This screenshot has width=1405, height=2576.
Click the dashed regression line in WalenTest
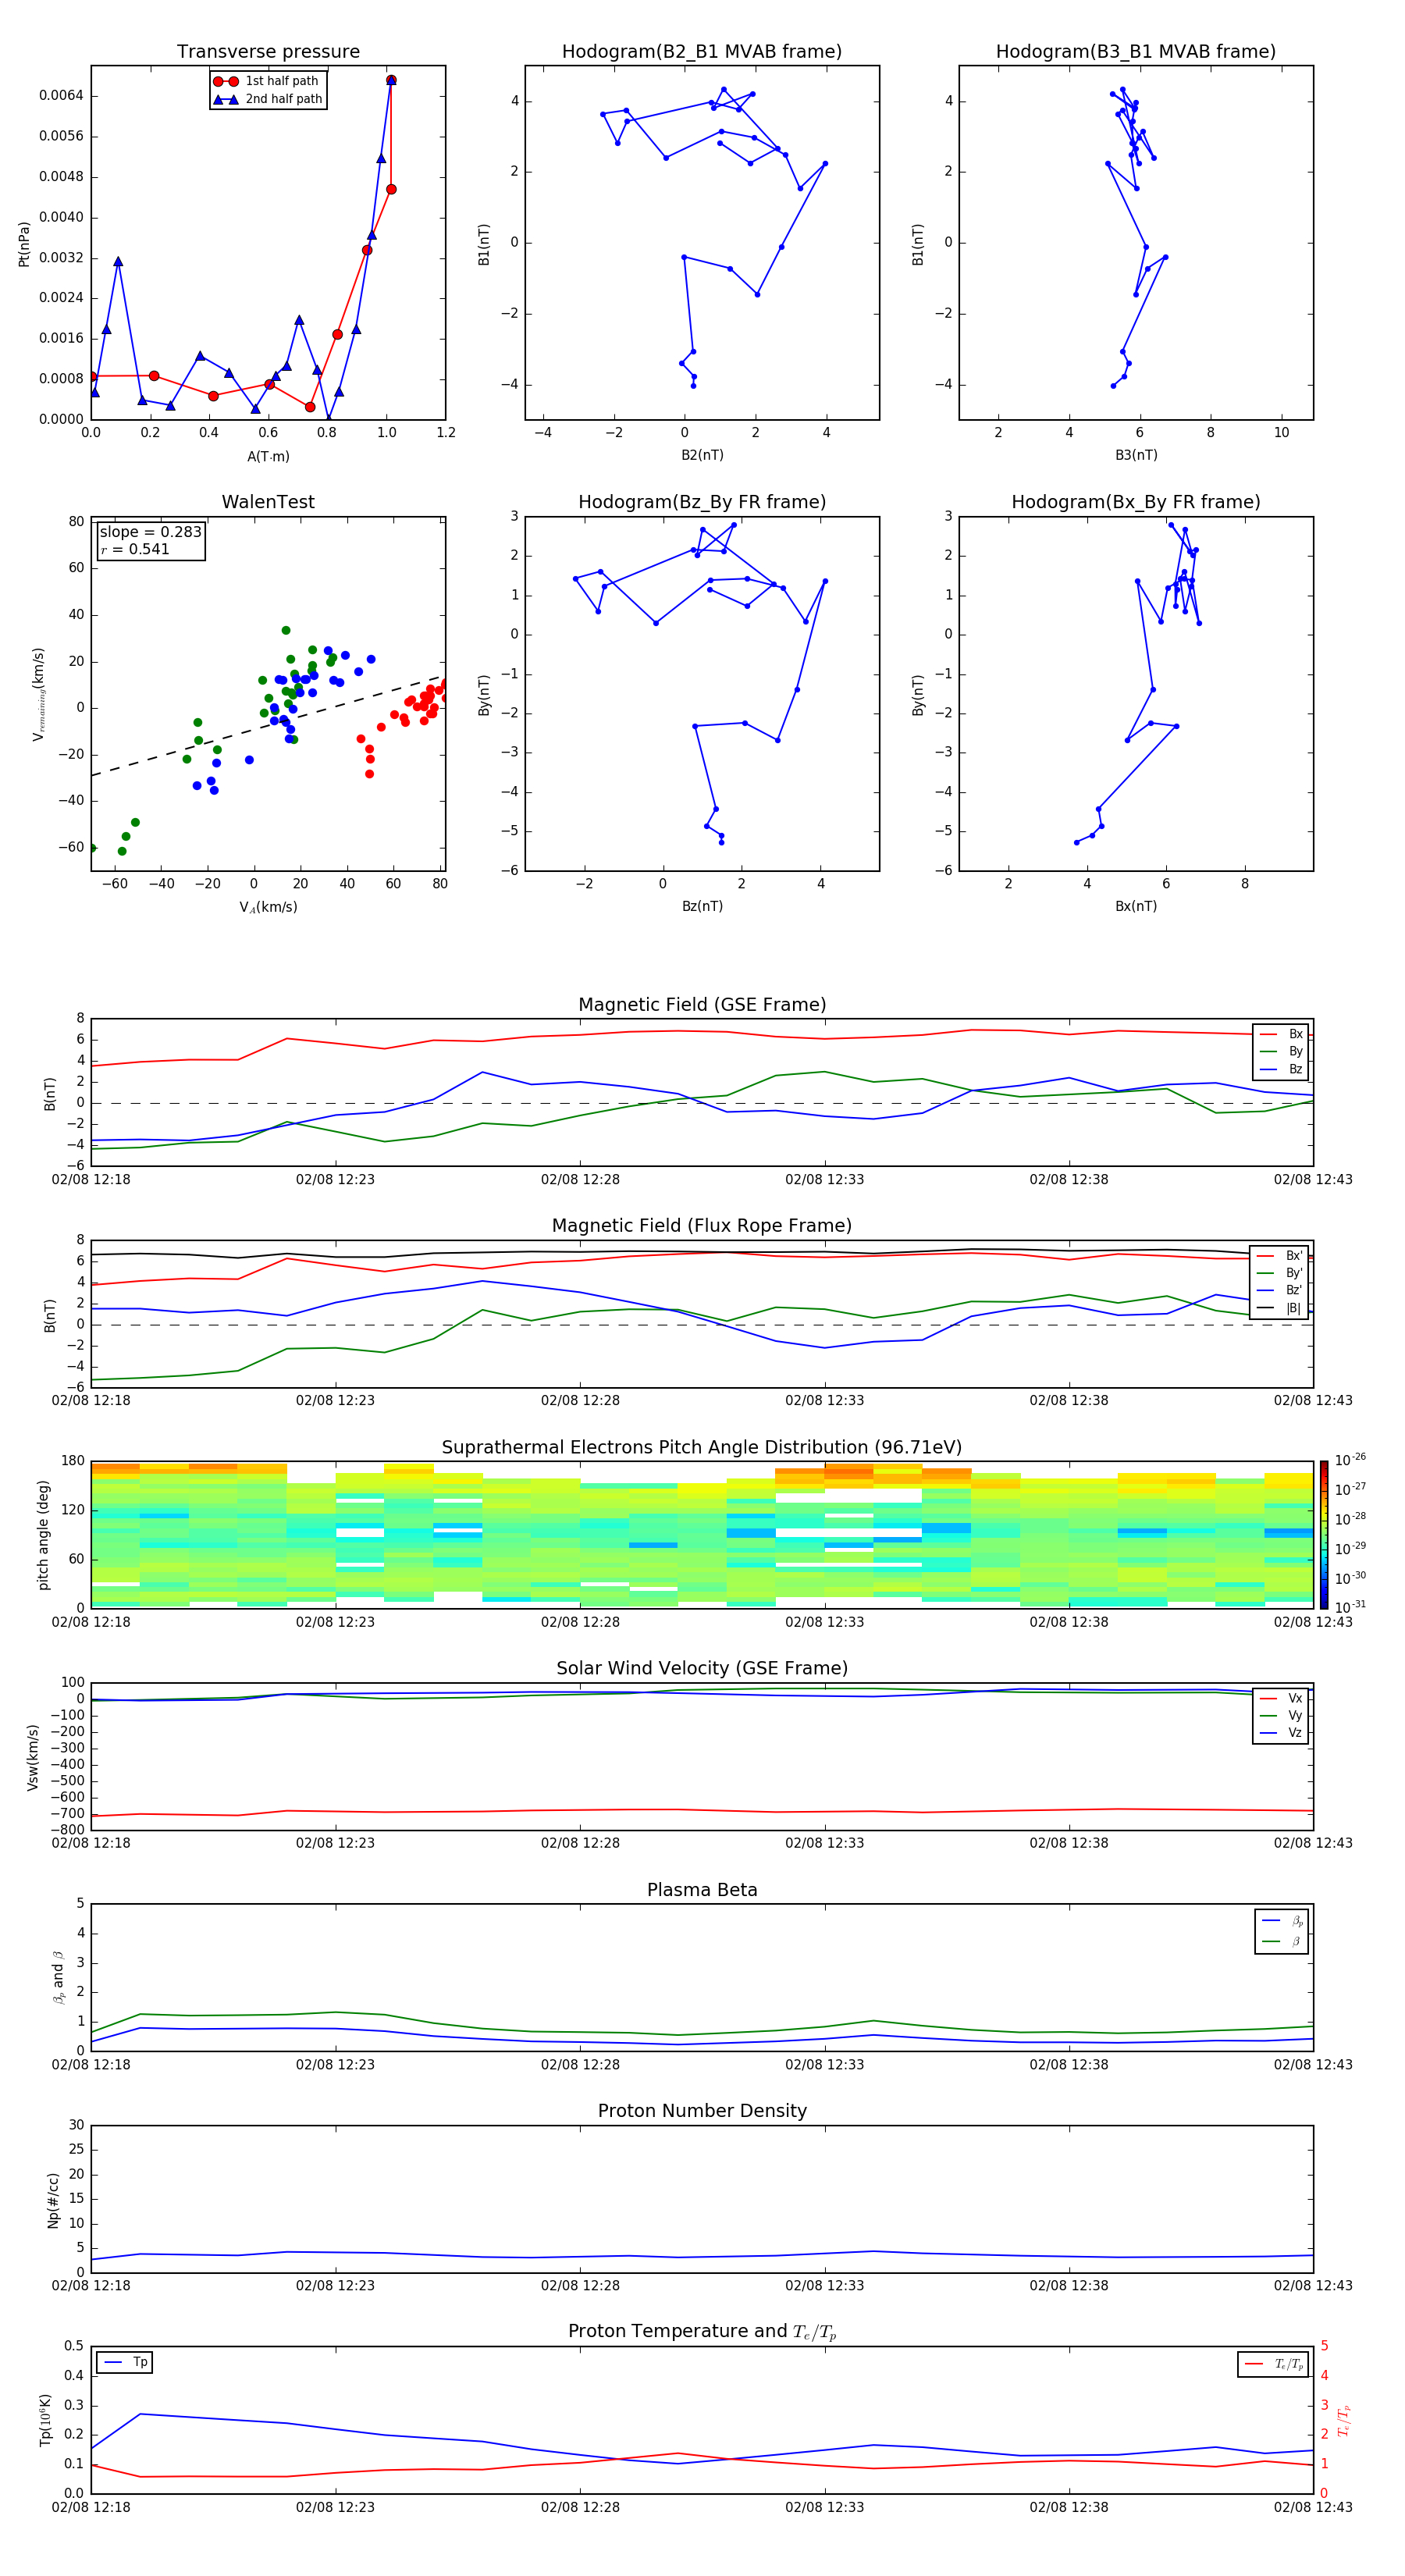[268, 725]
